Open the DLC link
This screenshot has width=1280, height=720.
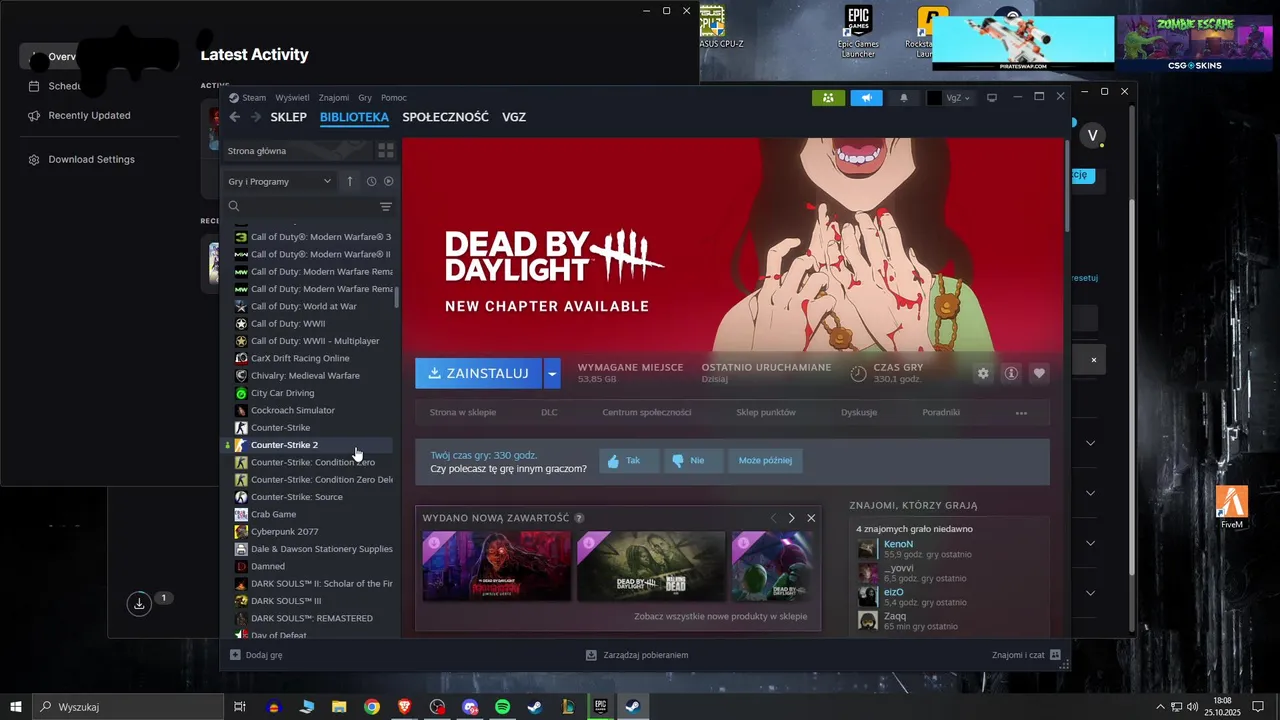pyautogui.click(x=549, y=412)
